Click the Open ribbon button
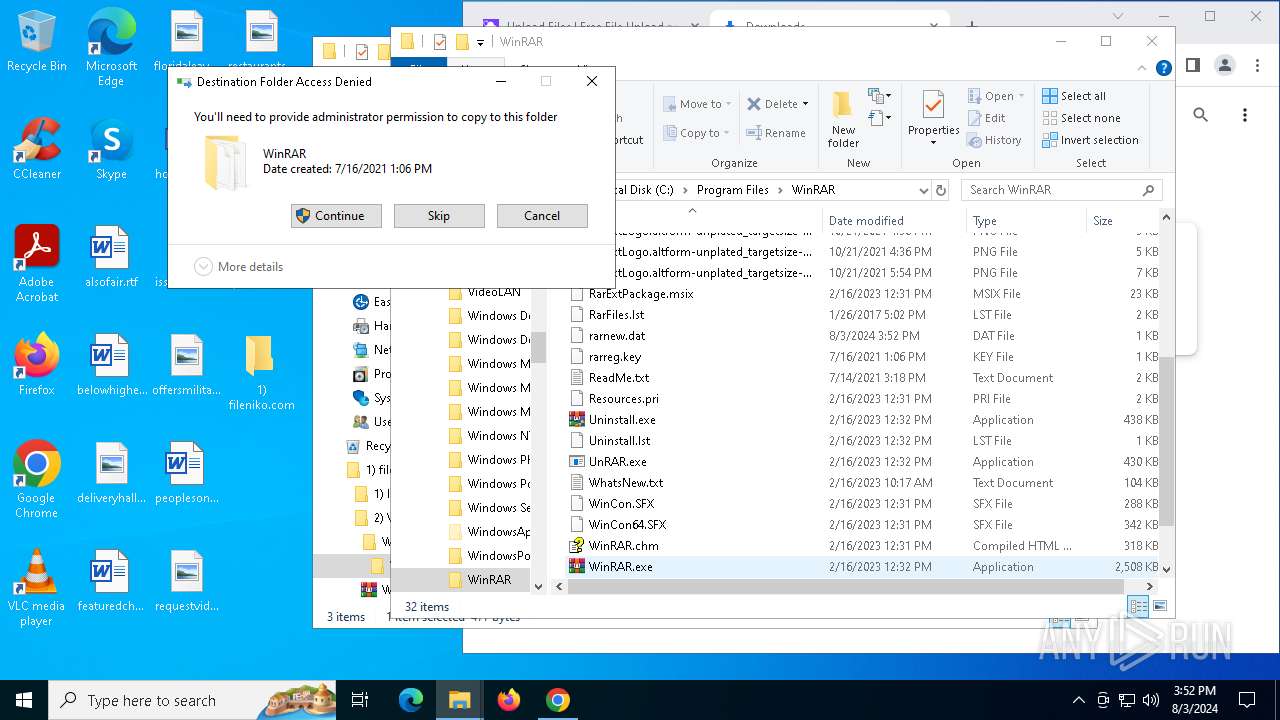Viewport: 1280px width, 720px height. (x=996, y=96)
